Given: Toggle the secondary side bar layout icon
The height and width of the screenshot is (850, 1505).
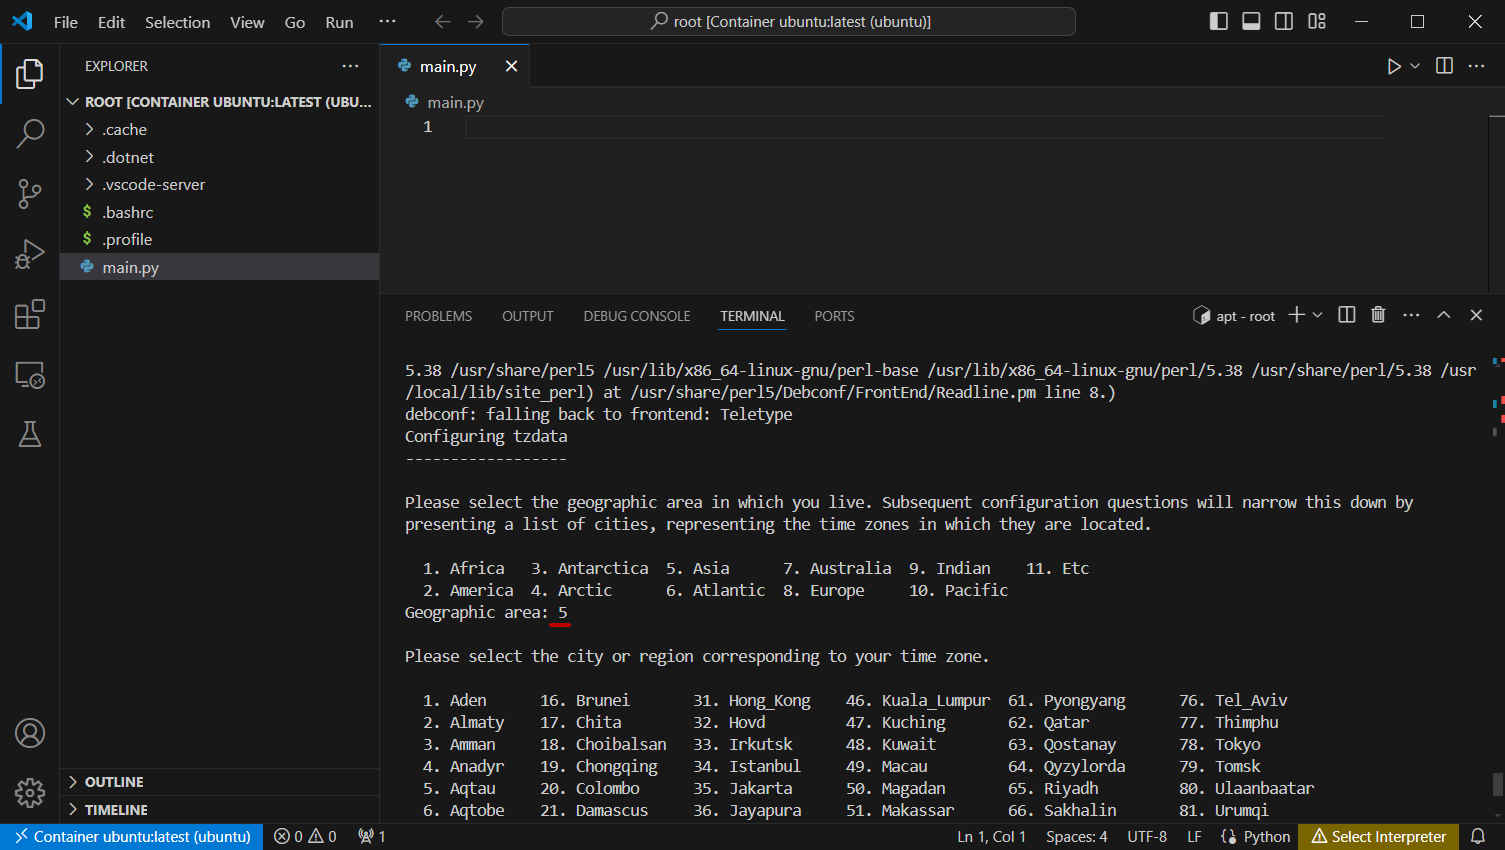Looking at the screenshot, I should (x=1284, y=21).
